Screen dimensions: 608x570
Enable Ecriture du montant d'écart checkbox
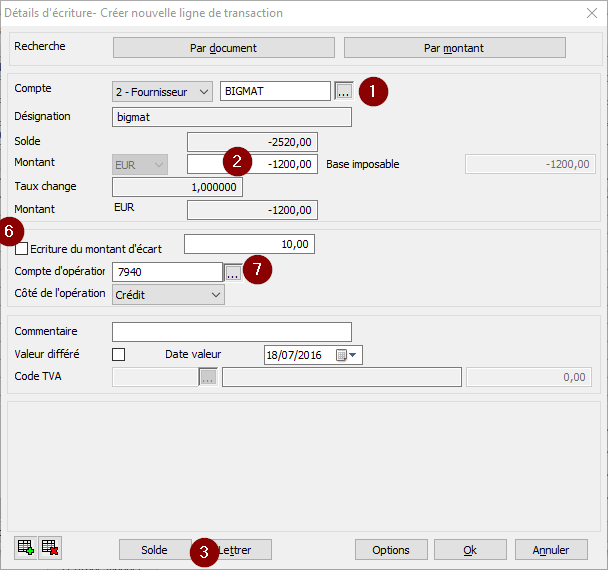pyautogui.click(x=22, y=248)
